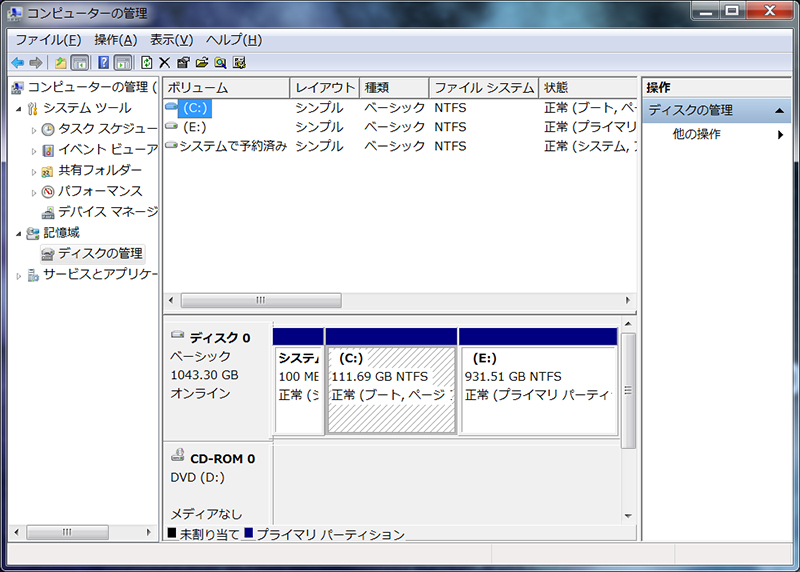Image resolution: width=800 pixels, height=572 pixels.
Task: Click the Delete (X) toolbar icon
Action: (x=165, y=62)
